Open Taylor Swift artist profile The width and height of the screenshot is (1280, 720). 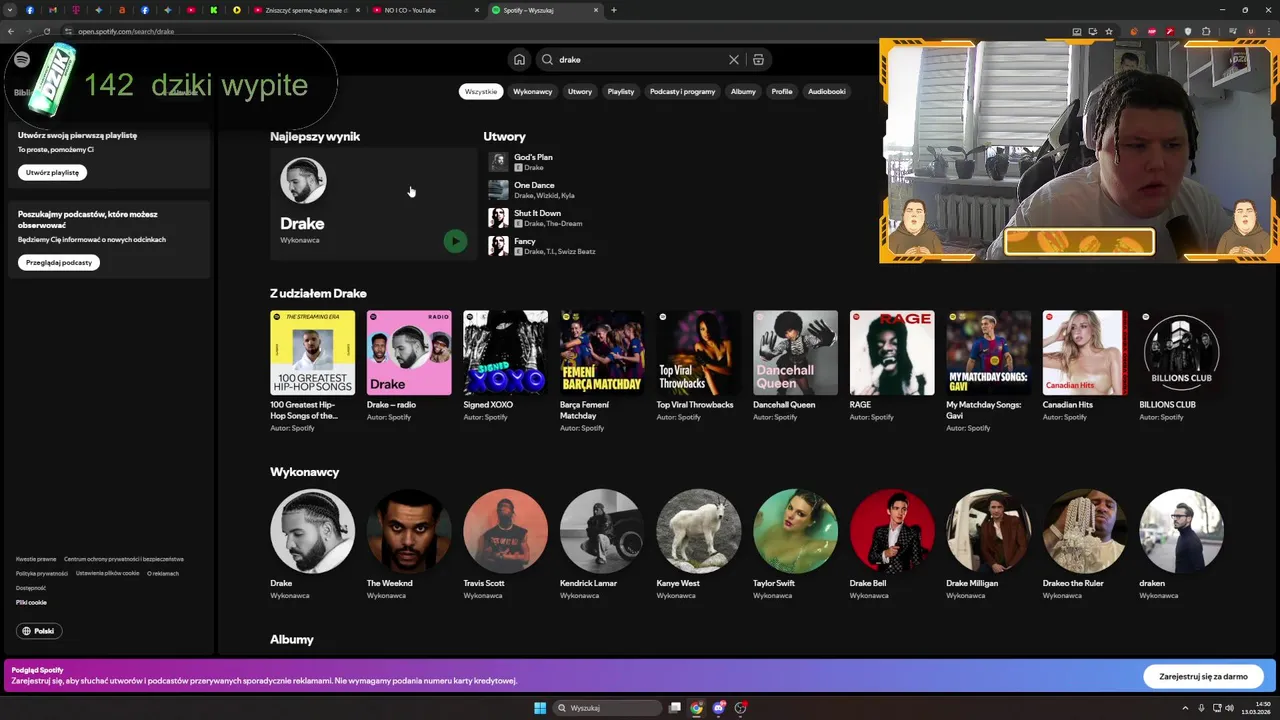[795, 531]
